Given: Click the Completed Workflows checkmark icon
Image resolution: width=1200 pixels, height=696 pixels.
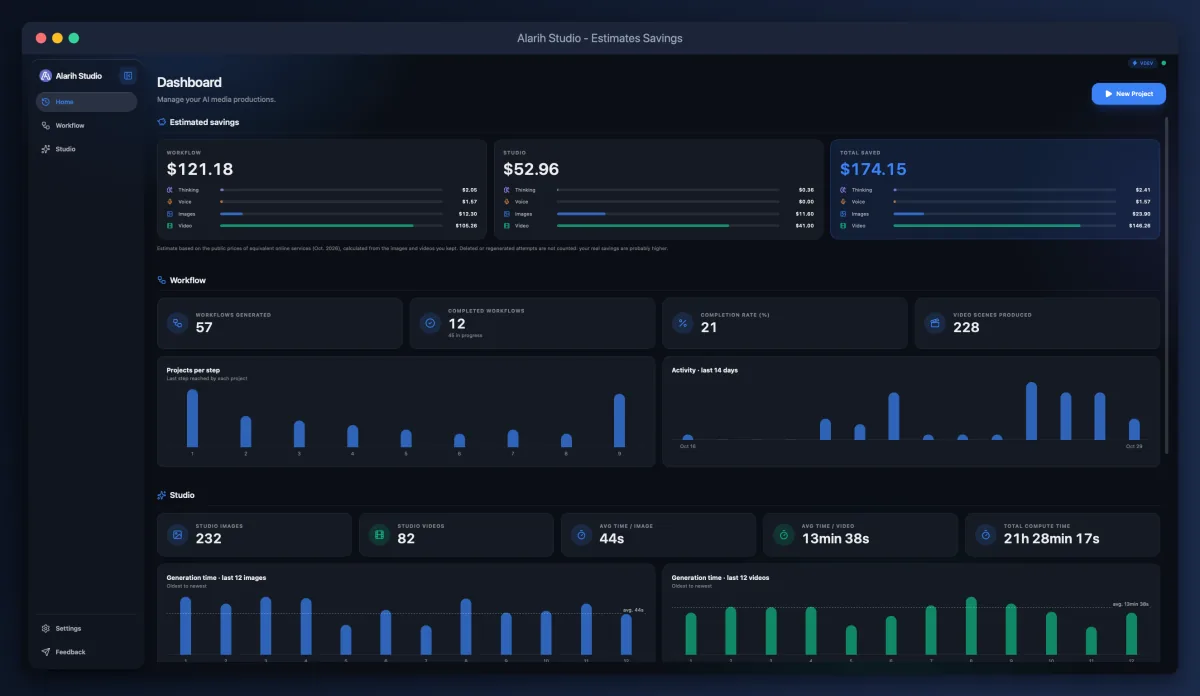Looking at the screenshot, I should click(430, 323).
